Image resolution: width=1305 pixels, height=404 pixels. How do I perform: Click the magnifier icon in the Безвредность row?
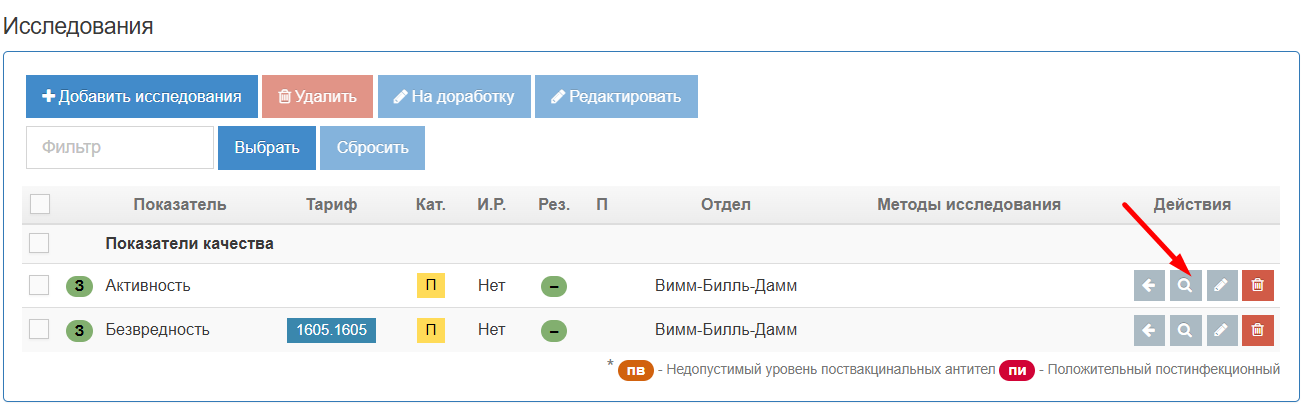[x=1185, y=330]
